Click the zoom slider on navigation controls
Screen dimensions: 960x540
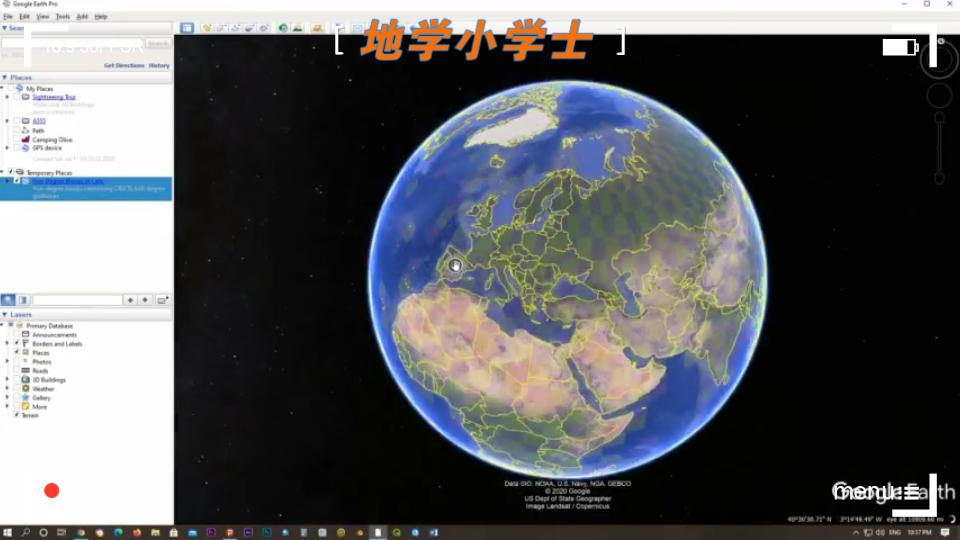(x=939, y=148)
